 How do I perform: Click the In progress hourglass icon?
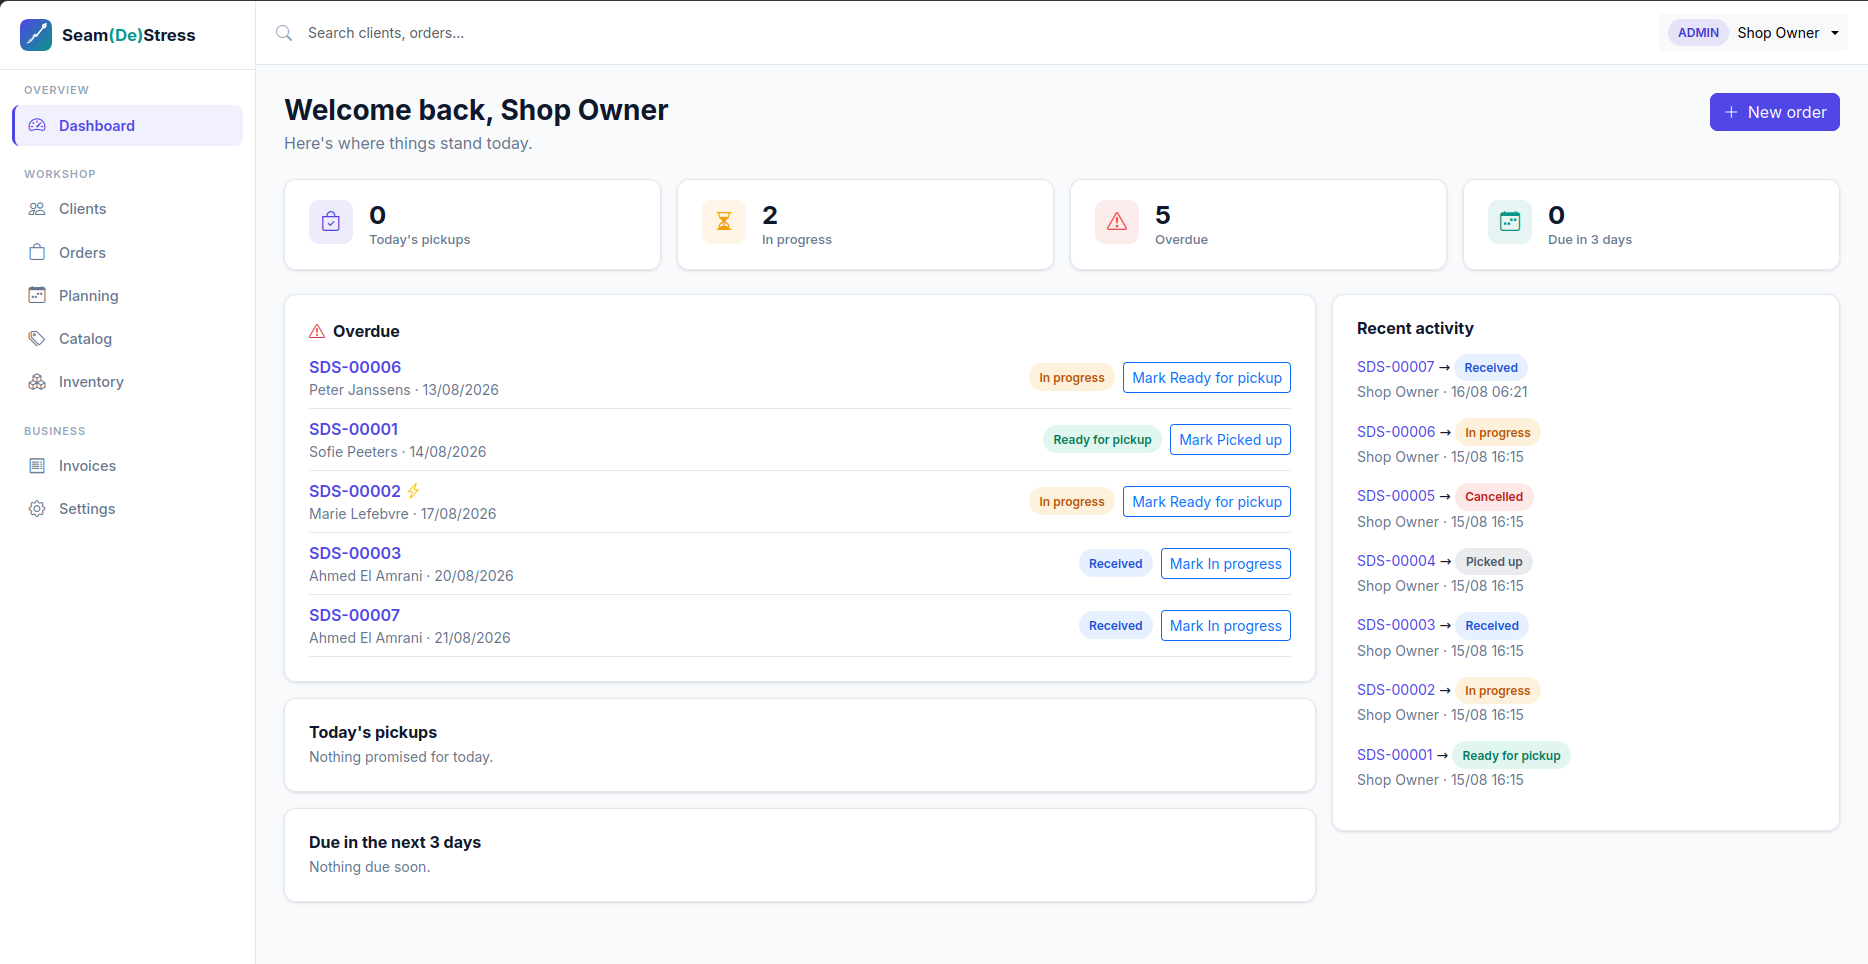point(724,222)
